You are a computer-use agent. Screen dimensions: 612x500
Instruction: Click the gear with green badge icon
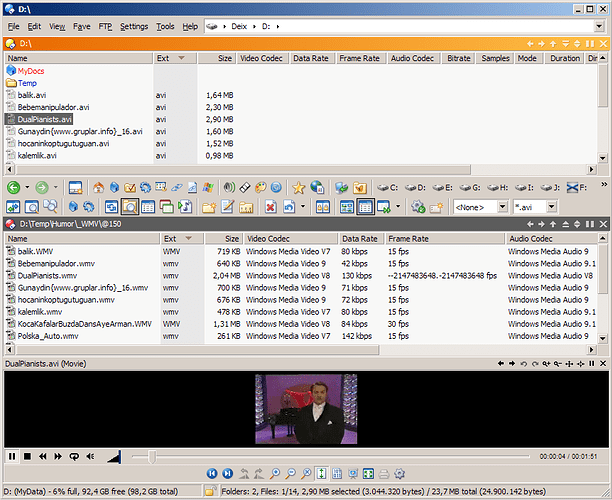(x=418, y=207)
